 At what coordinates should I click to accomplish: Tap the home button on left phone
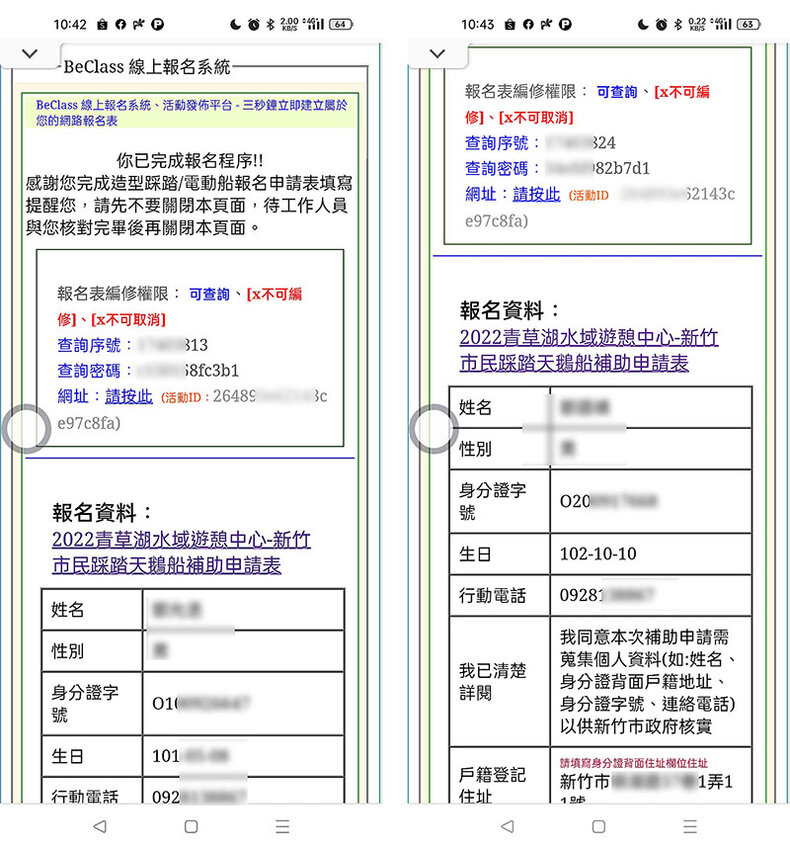pyautogui.click(x=191, y=826)
